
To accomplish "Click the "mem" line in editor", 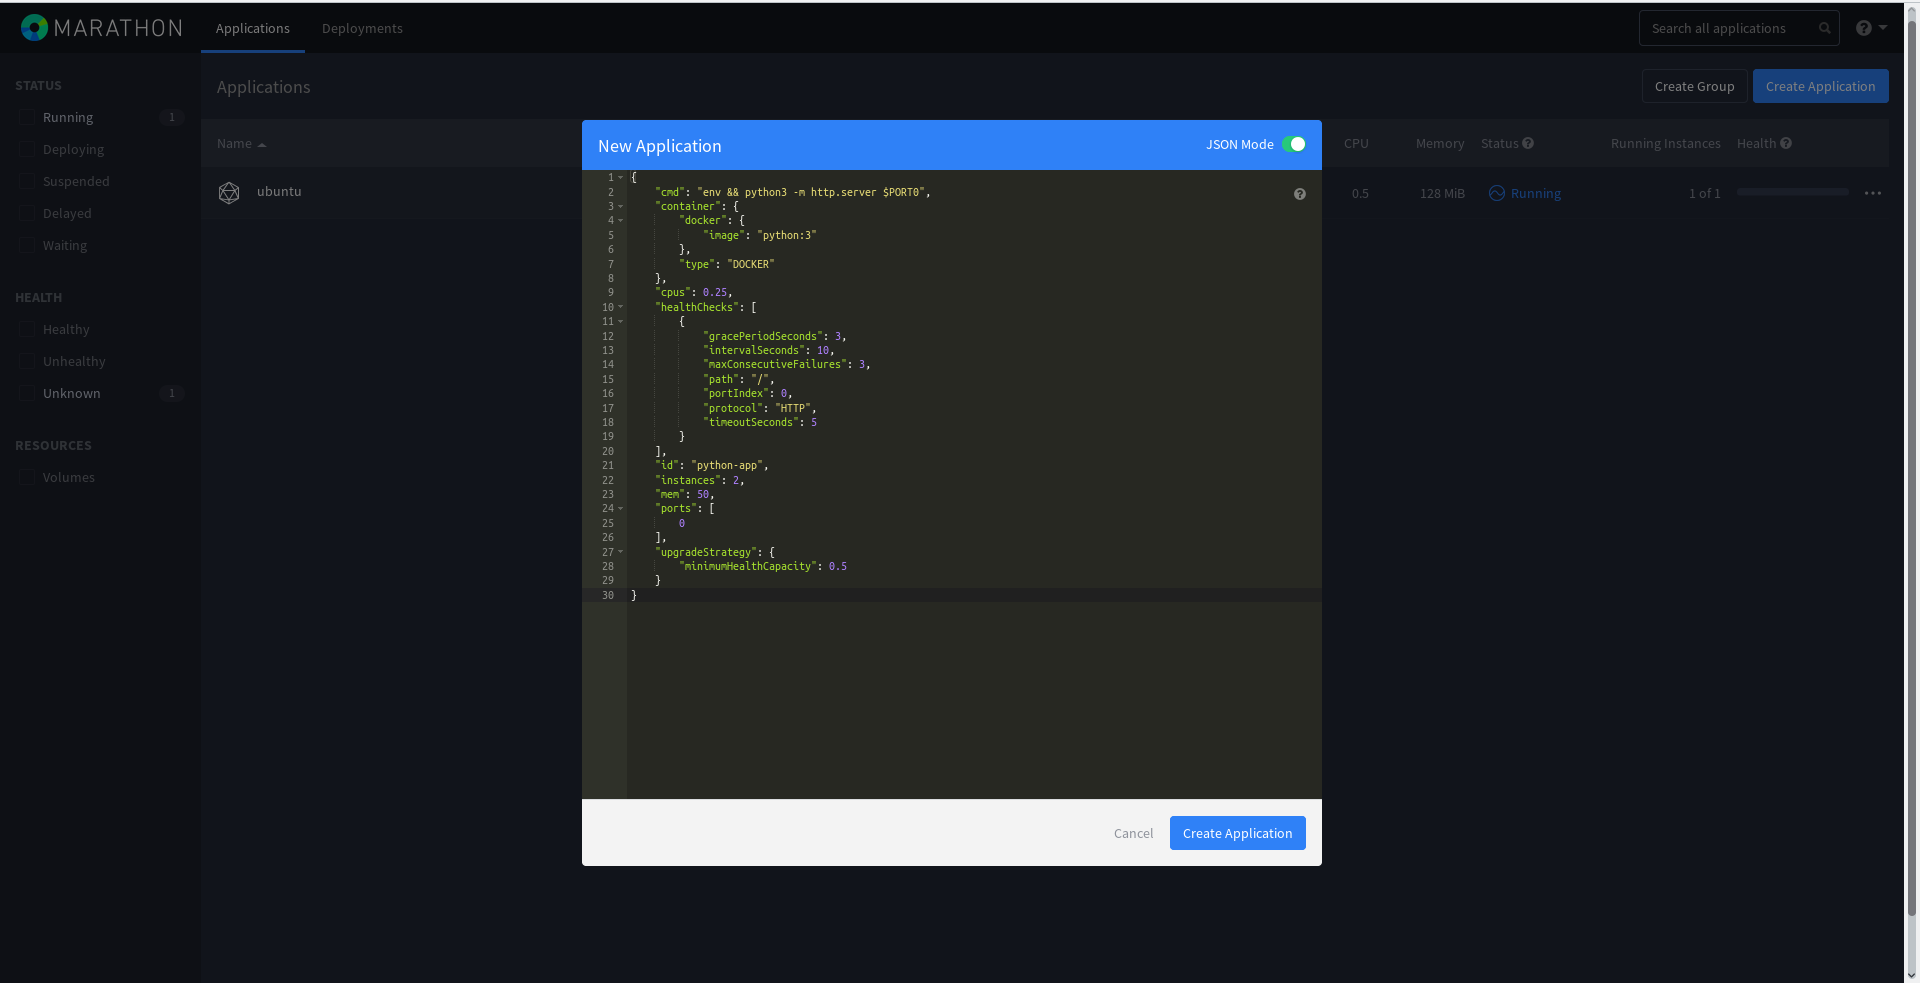I will tap(684, 495).
